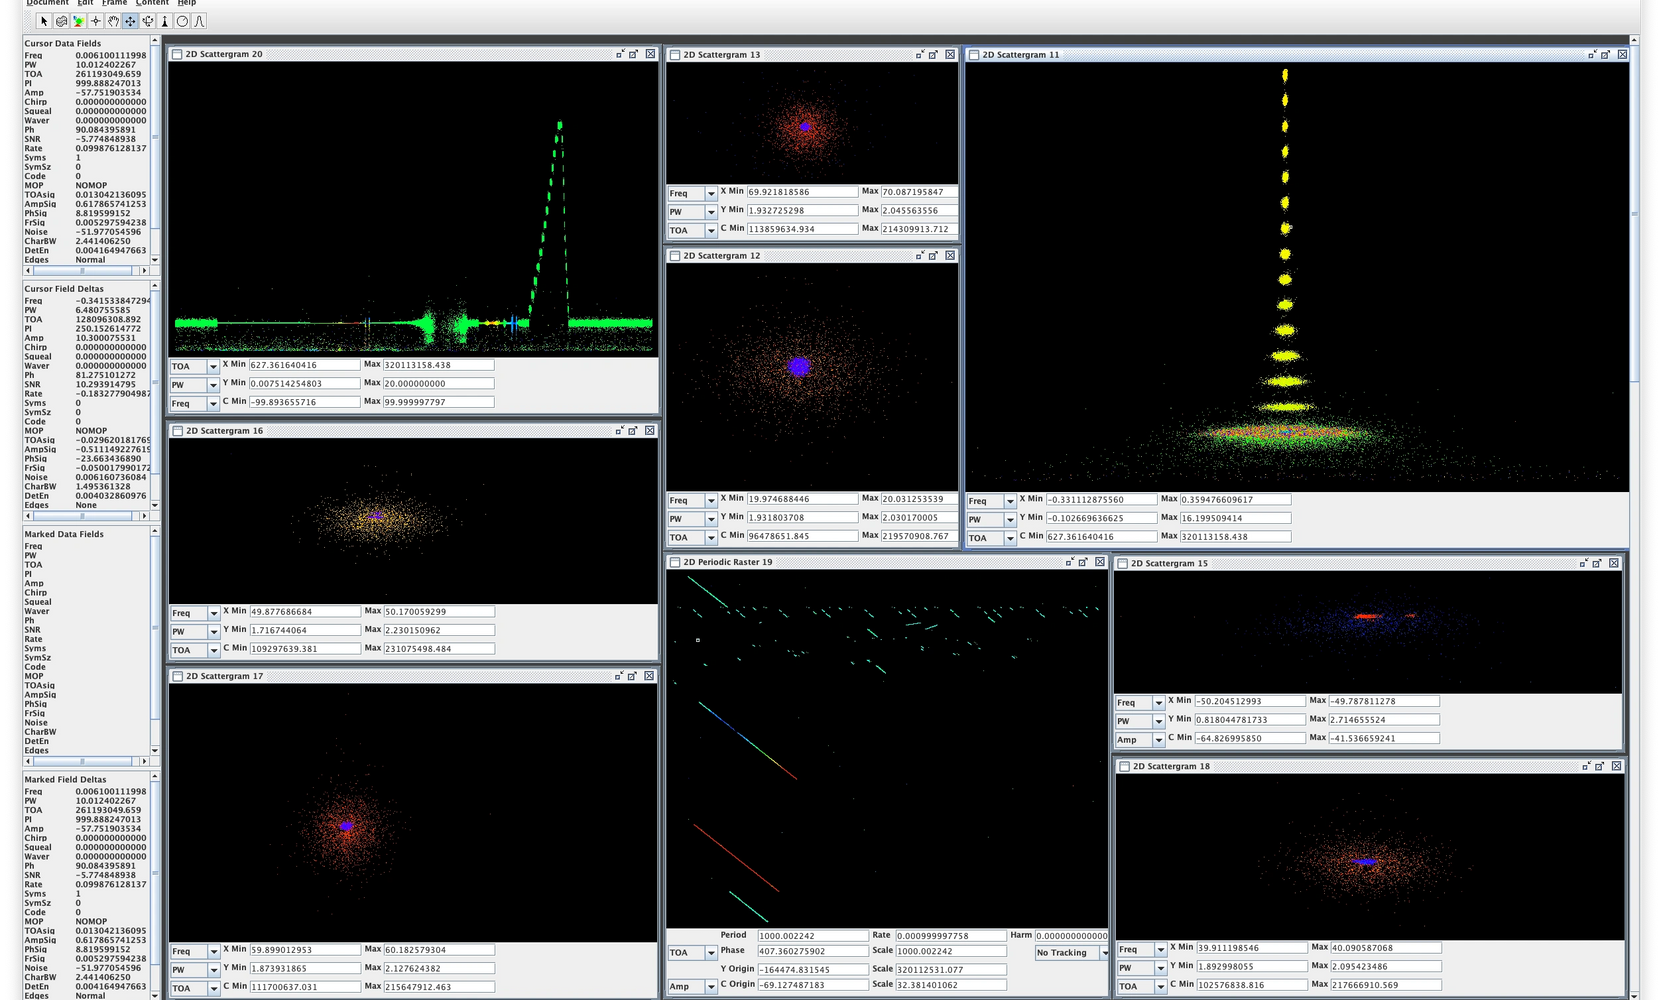Iconify the 2D Scattergram 11 frame
The height and width of the screenshot is (1000, 1663).
[1591, 55]
